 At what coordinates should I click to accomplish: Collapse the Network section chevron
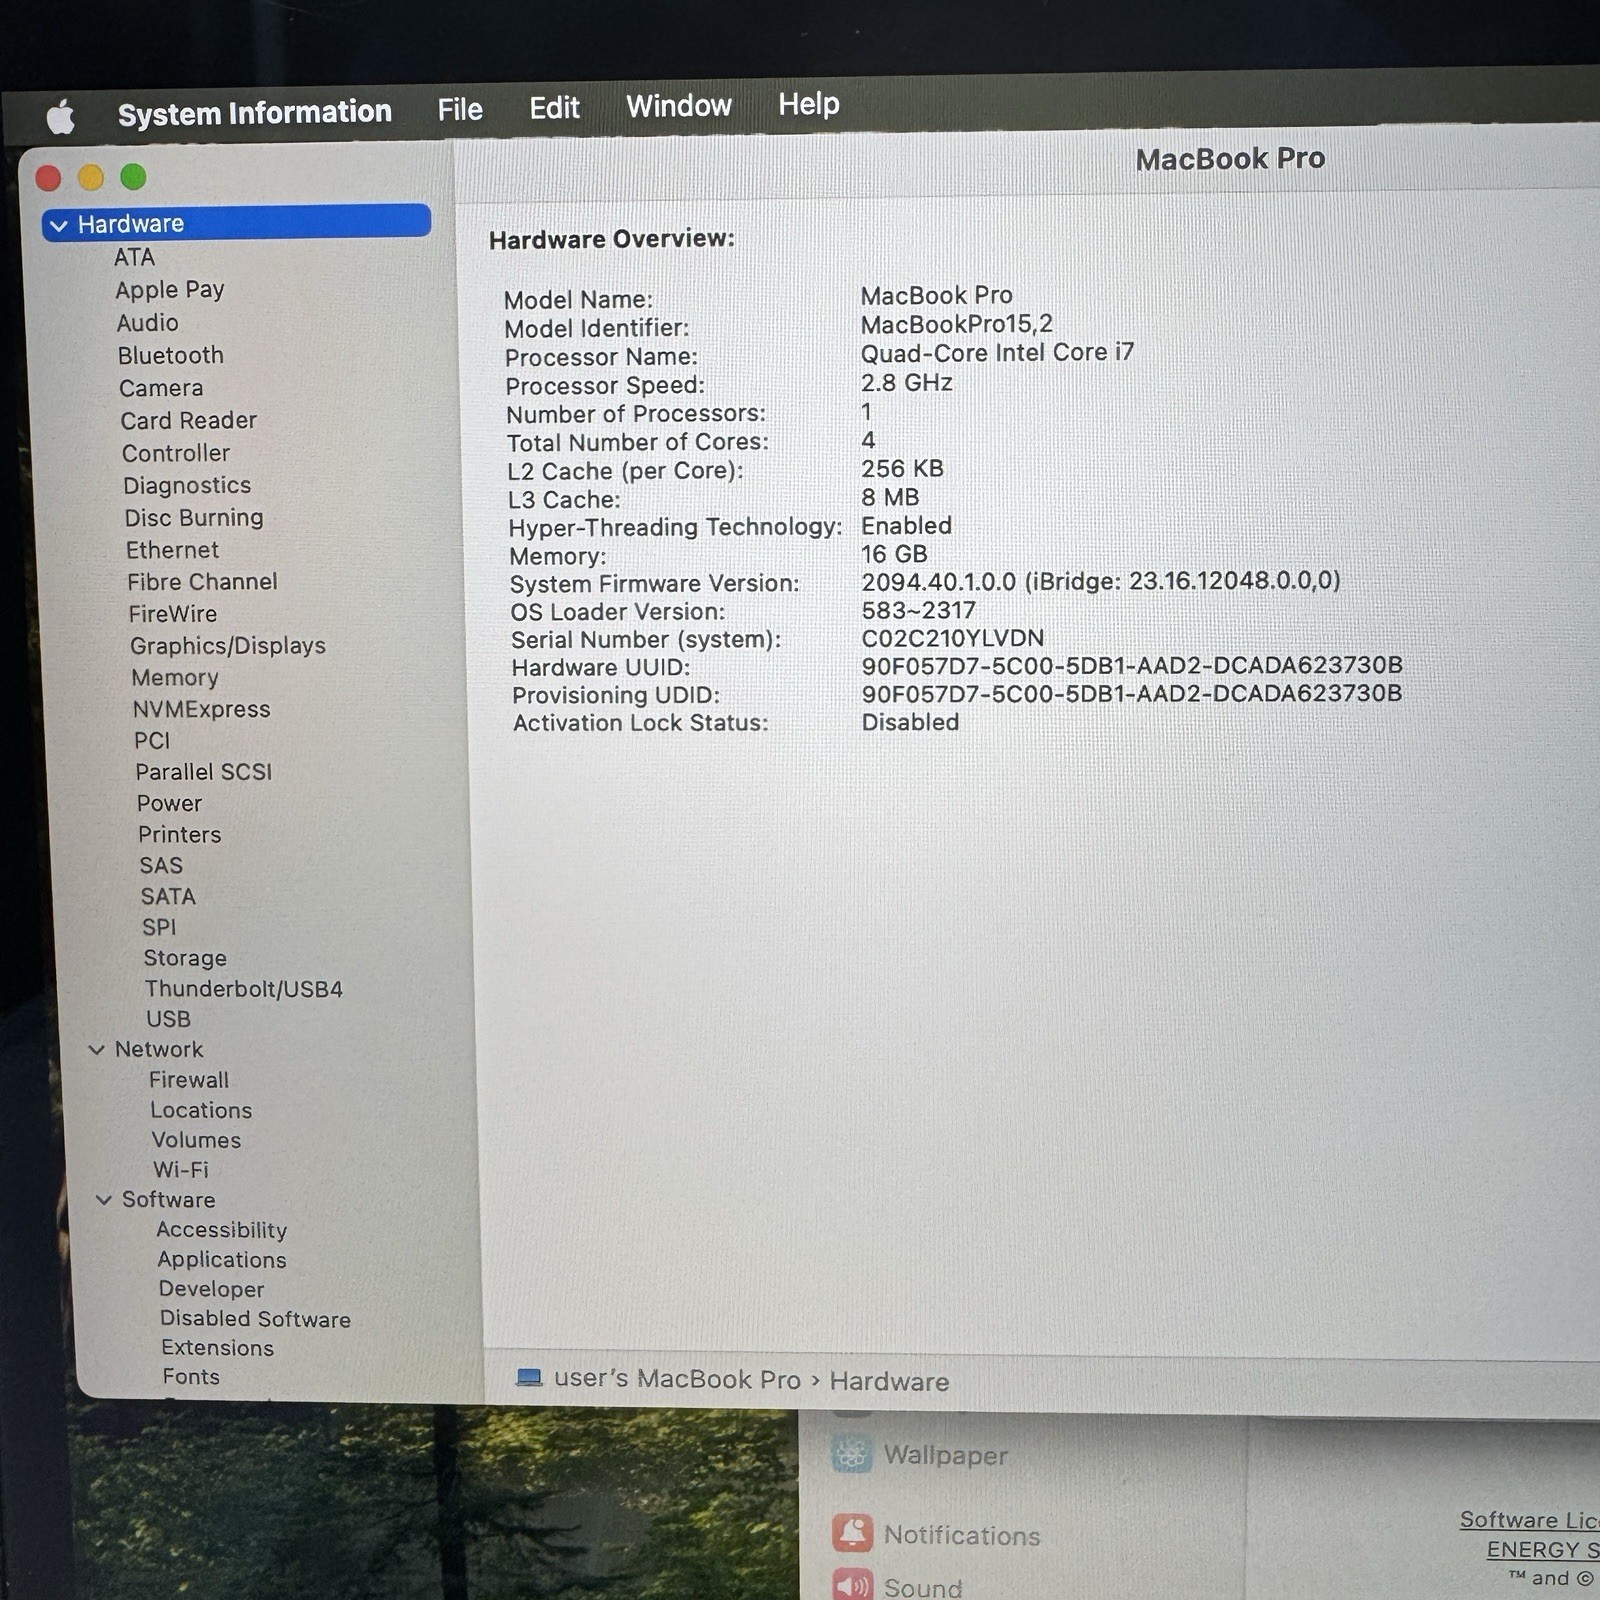pos(97,1049)
